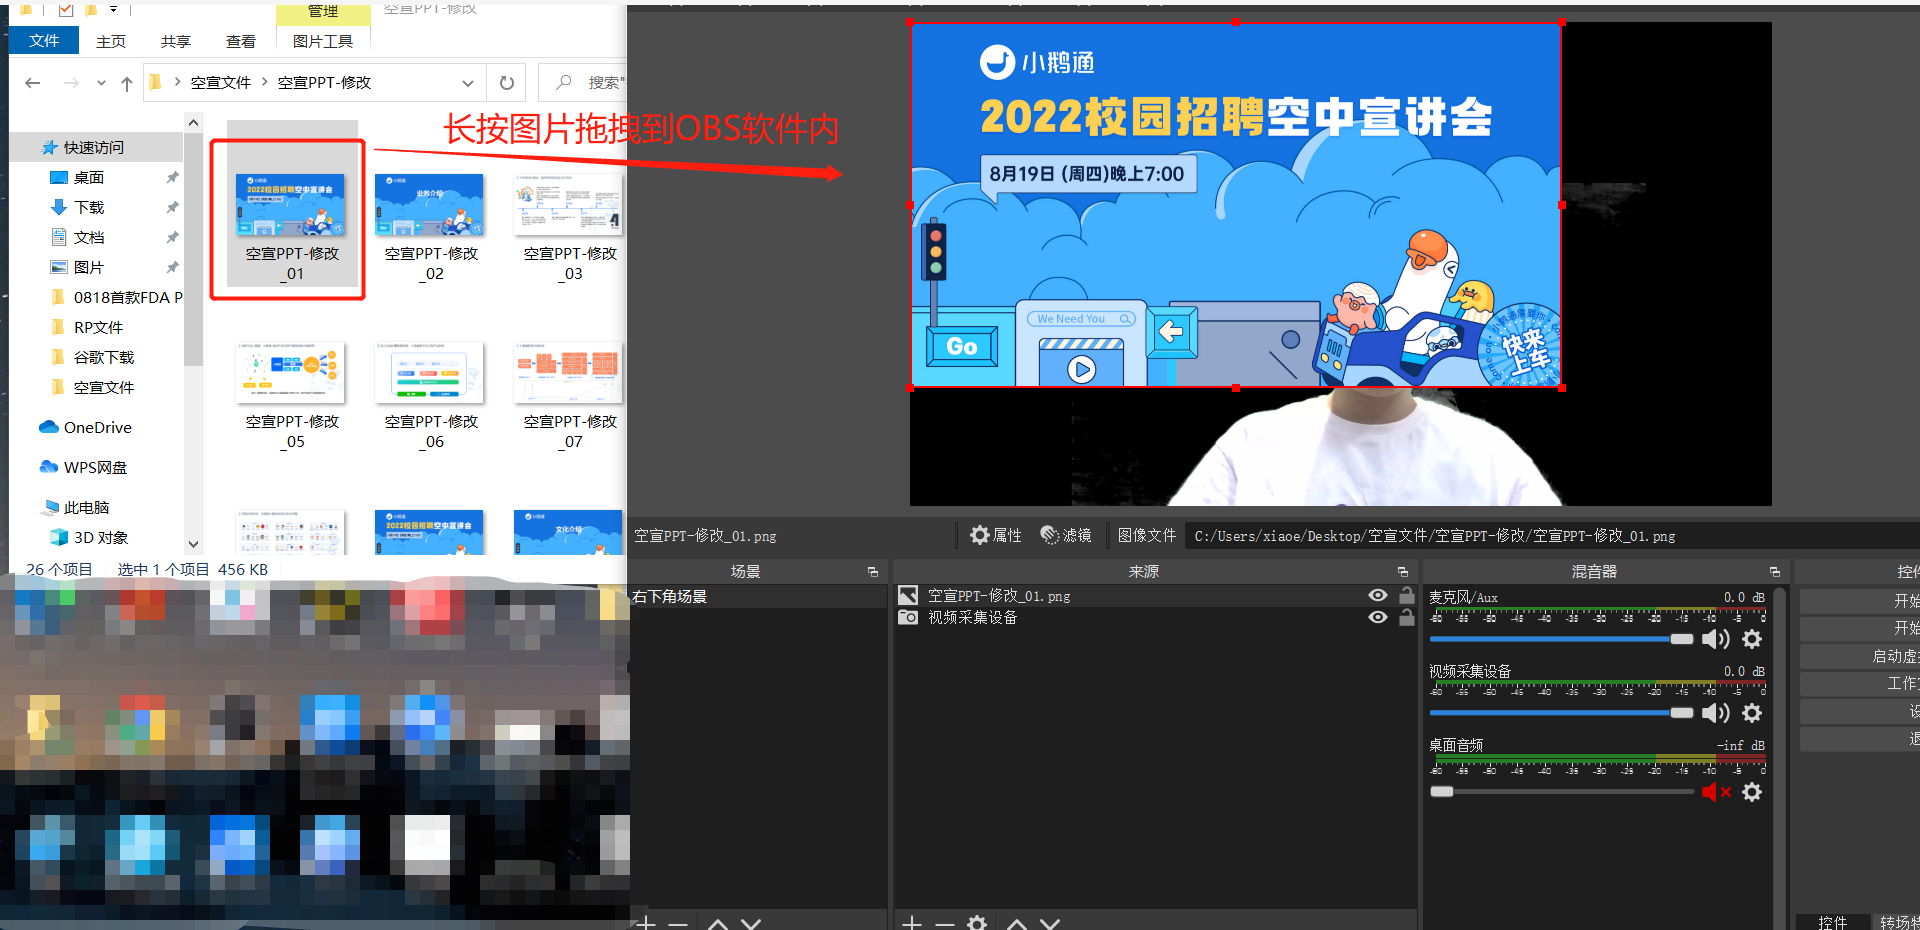1920x930 pixels.
Task: Go back in File Explorer
Action: point(33,83)
